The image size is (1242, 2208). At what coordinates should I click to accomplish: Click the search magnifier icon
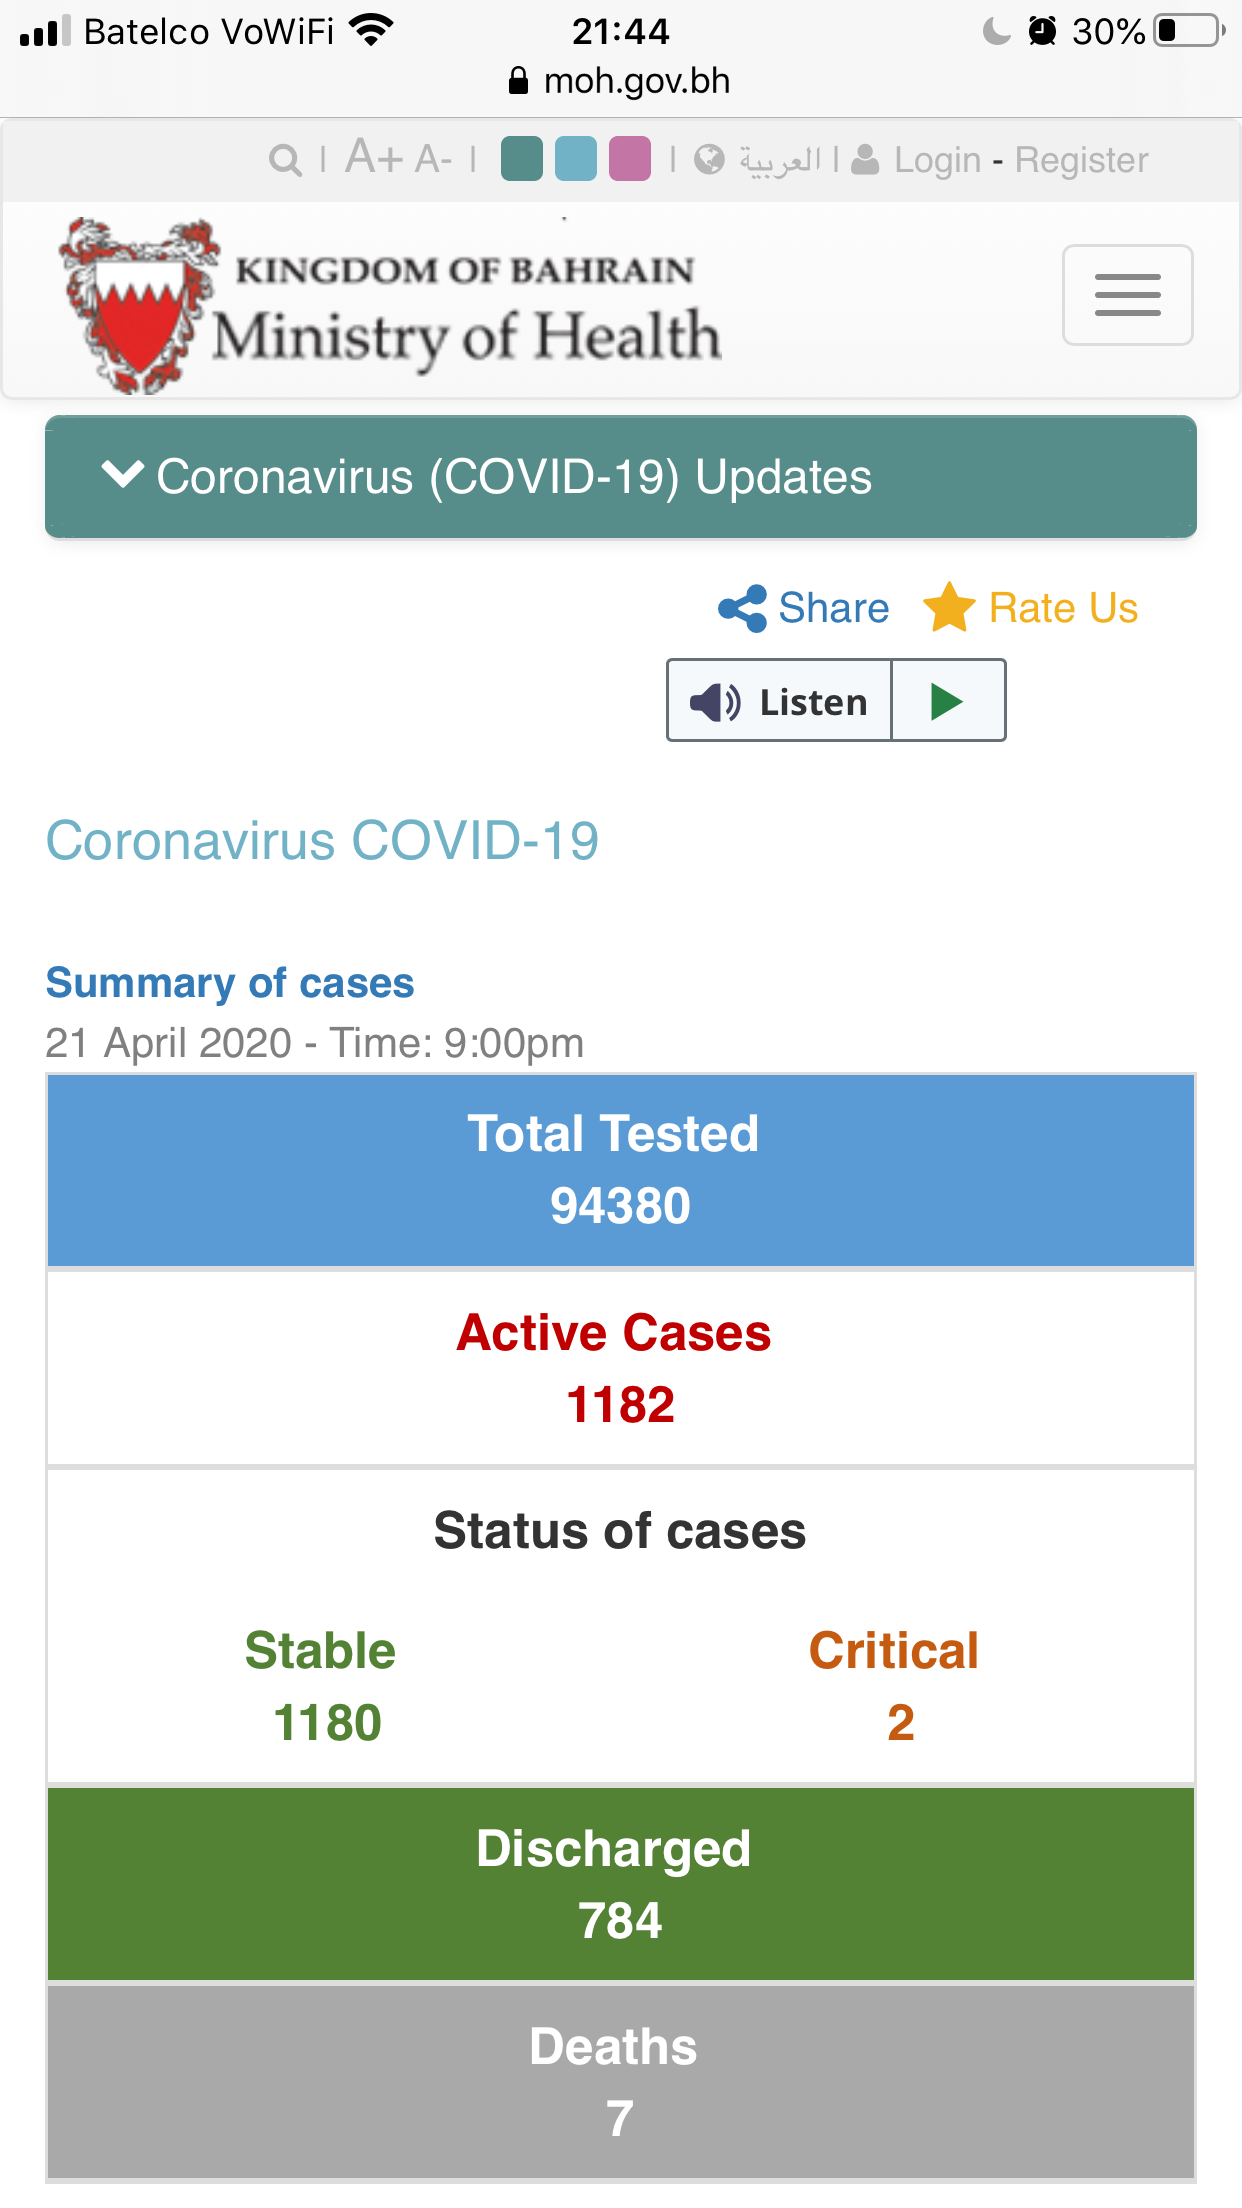(x=285, y=160)
